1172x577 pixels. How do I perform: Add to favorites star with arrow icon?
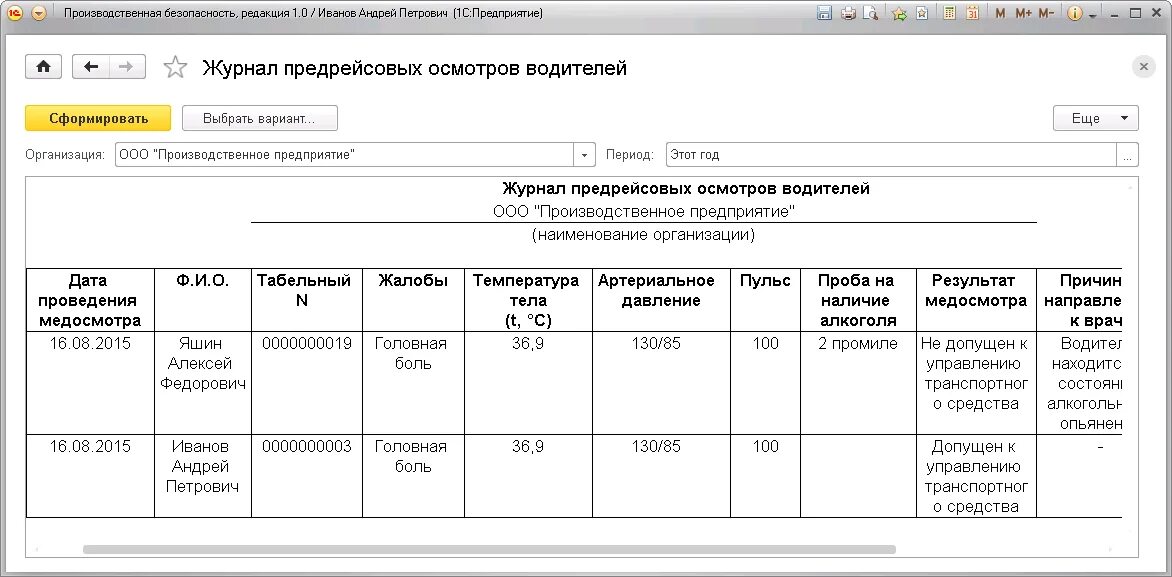click(899, 13)
